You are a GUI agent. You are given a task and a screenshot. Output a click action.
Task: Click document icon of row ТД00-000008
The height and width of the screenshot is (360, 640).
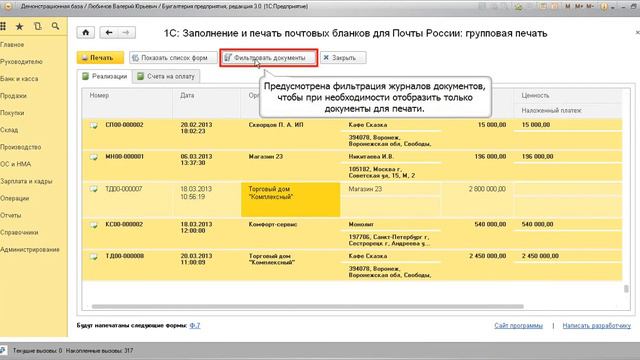pos(94,257)
